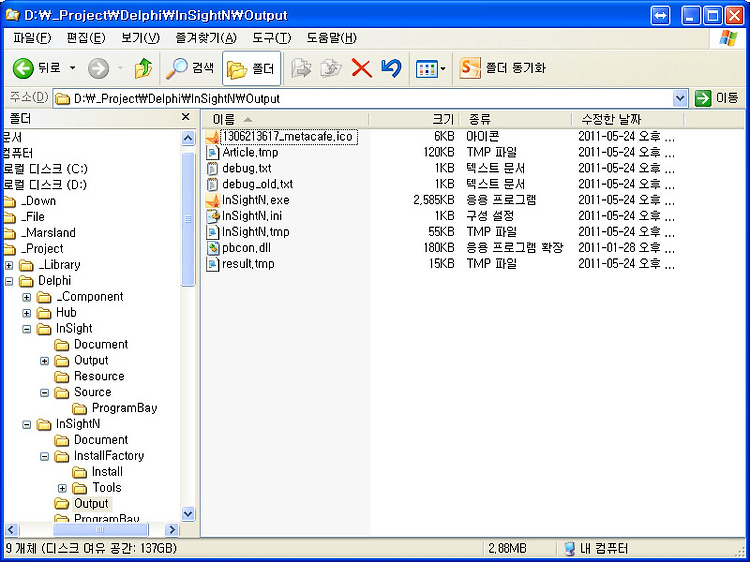The height and width of the screenshot is (562, 750).
Task: Click the horizontal scroll right arrow
Action: [x=172, y=529]
